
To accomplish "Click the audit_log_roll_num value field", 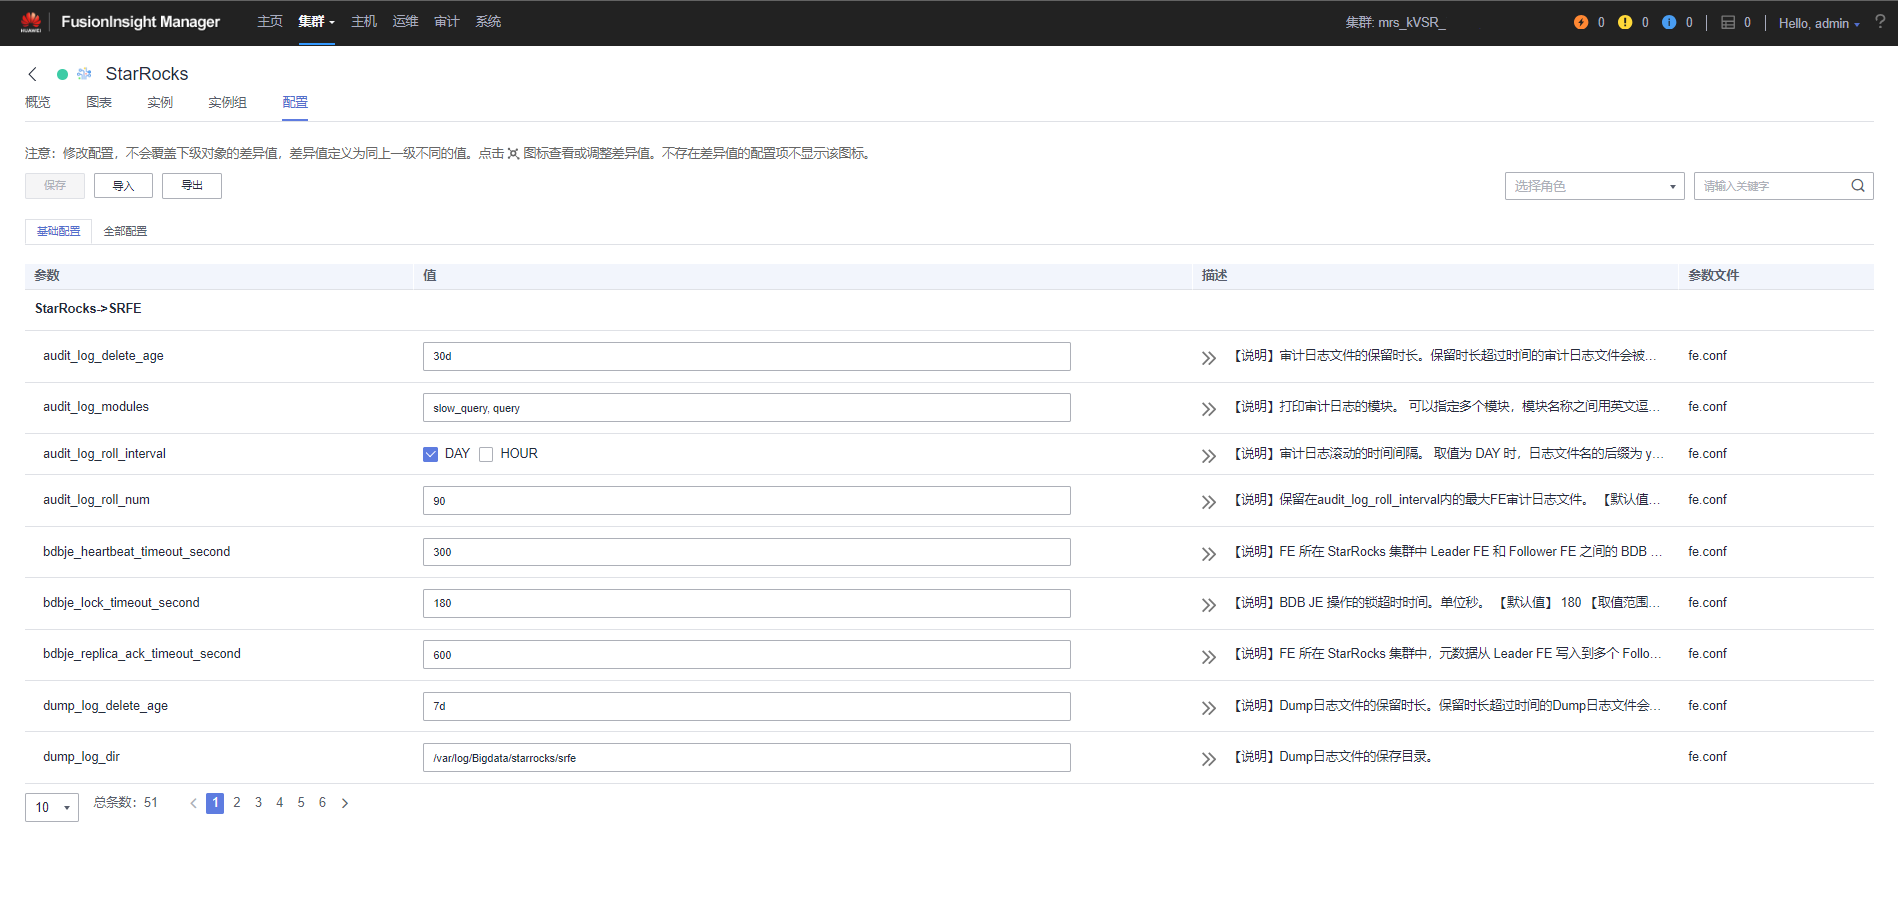I will coord(746,501).
